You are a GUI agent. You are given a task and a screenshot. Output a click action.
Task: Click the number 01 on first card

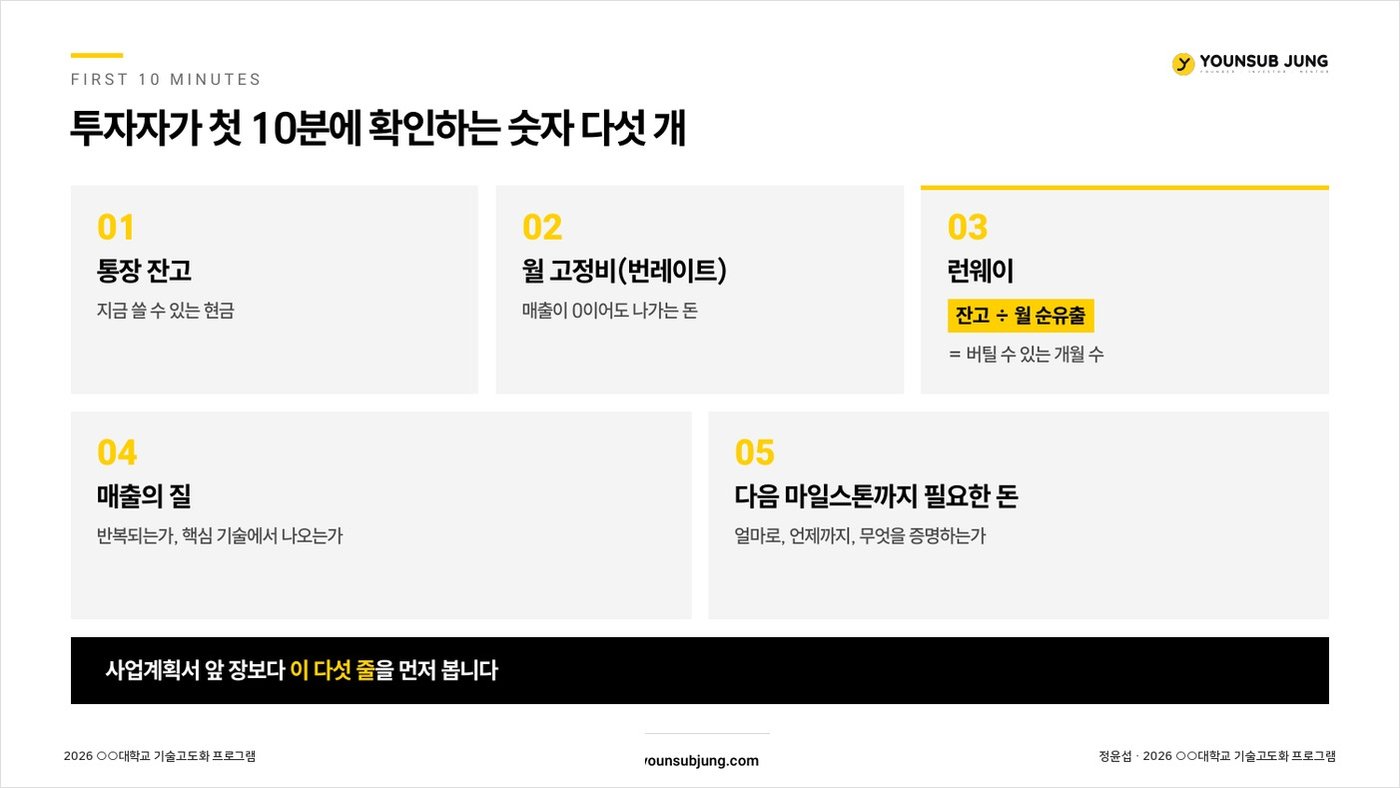pos(116,227)
